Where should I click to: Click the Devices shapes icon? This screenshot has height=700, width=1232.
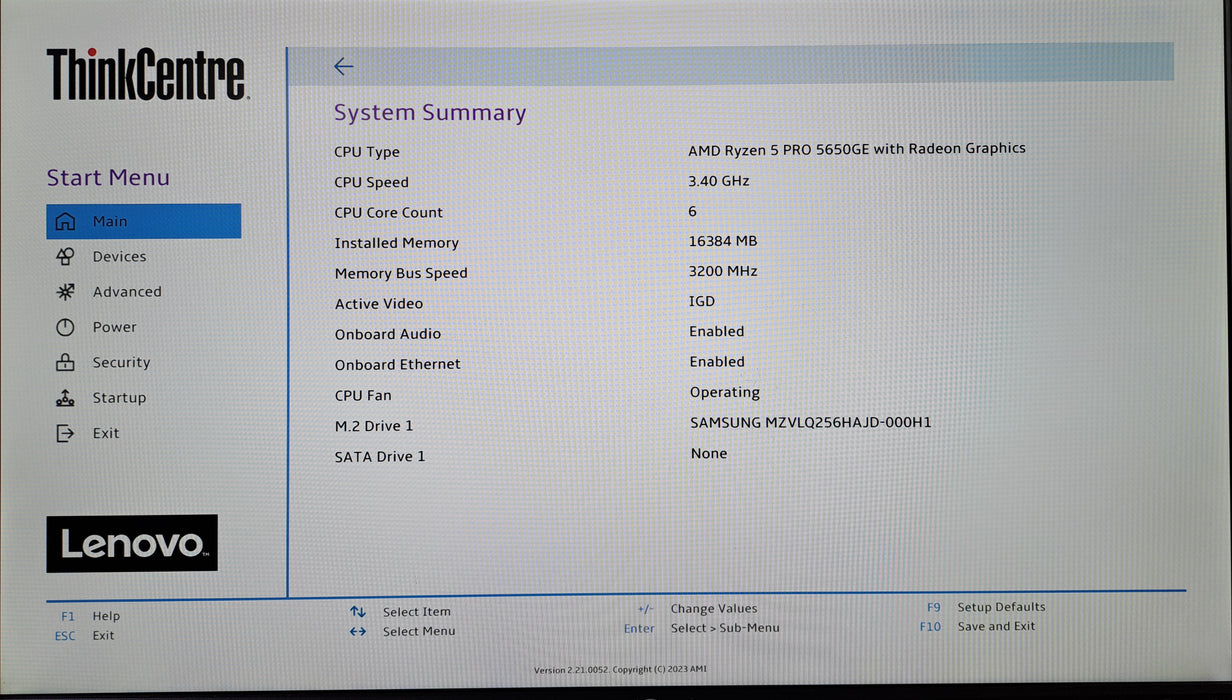(65, 257)
